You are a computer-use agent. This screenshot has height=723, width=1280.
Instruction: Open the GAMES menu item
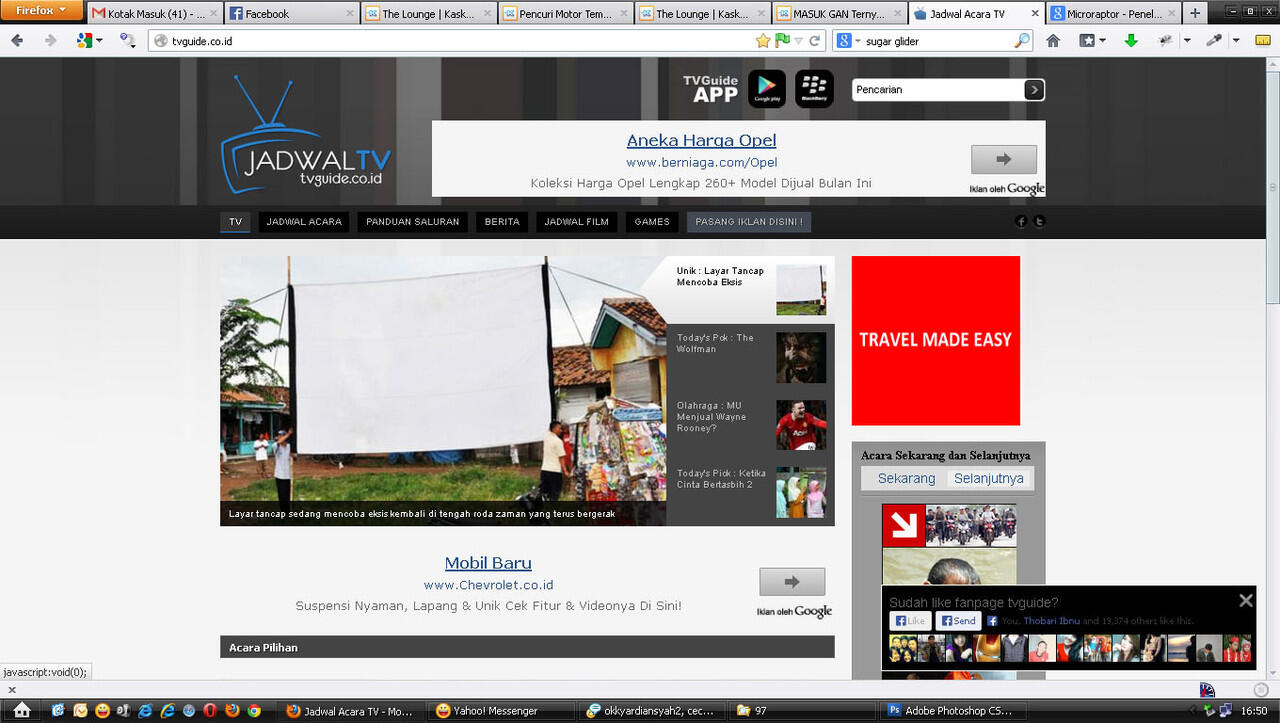pyautogui.click(x=652, y=222)
